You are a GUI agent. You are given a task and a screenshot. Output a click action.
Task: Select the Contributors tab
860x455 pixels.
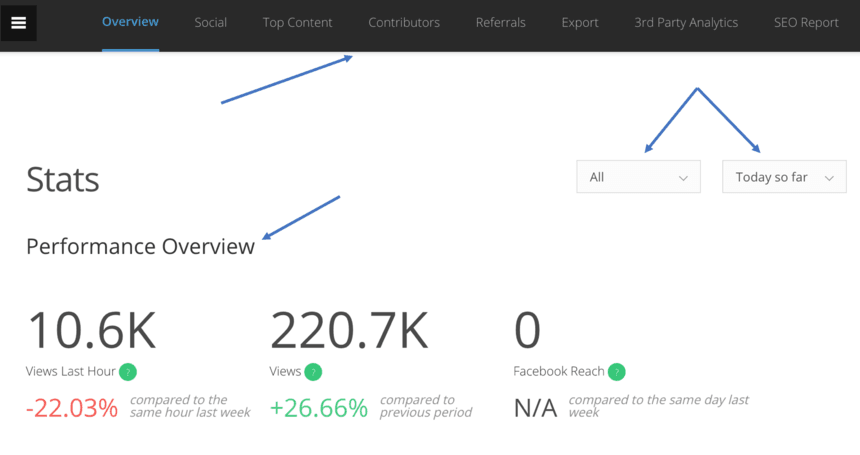[x=404, y=22]
